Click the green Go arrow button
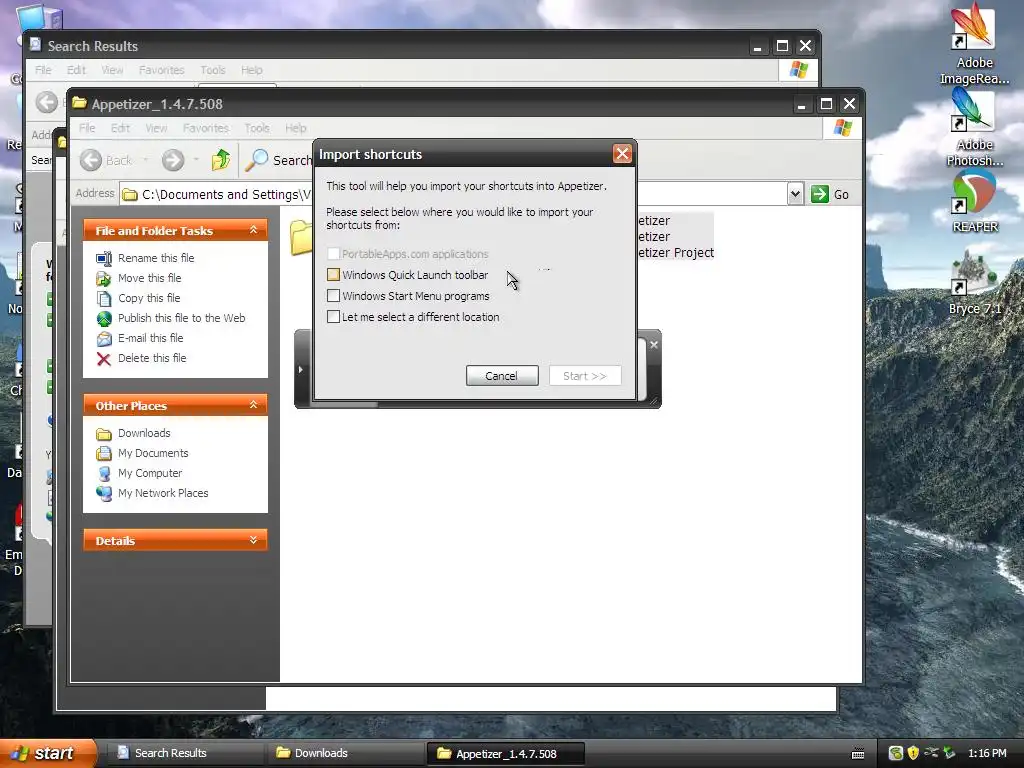 [x=820, y=194]
